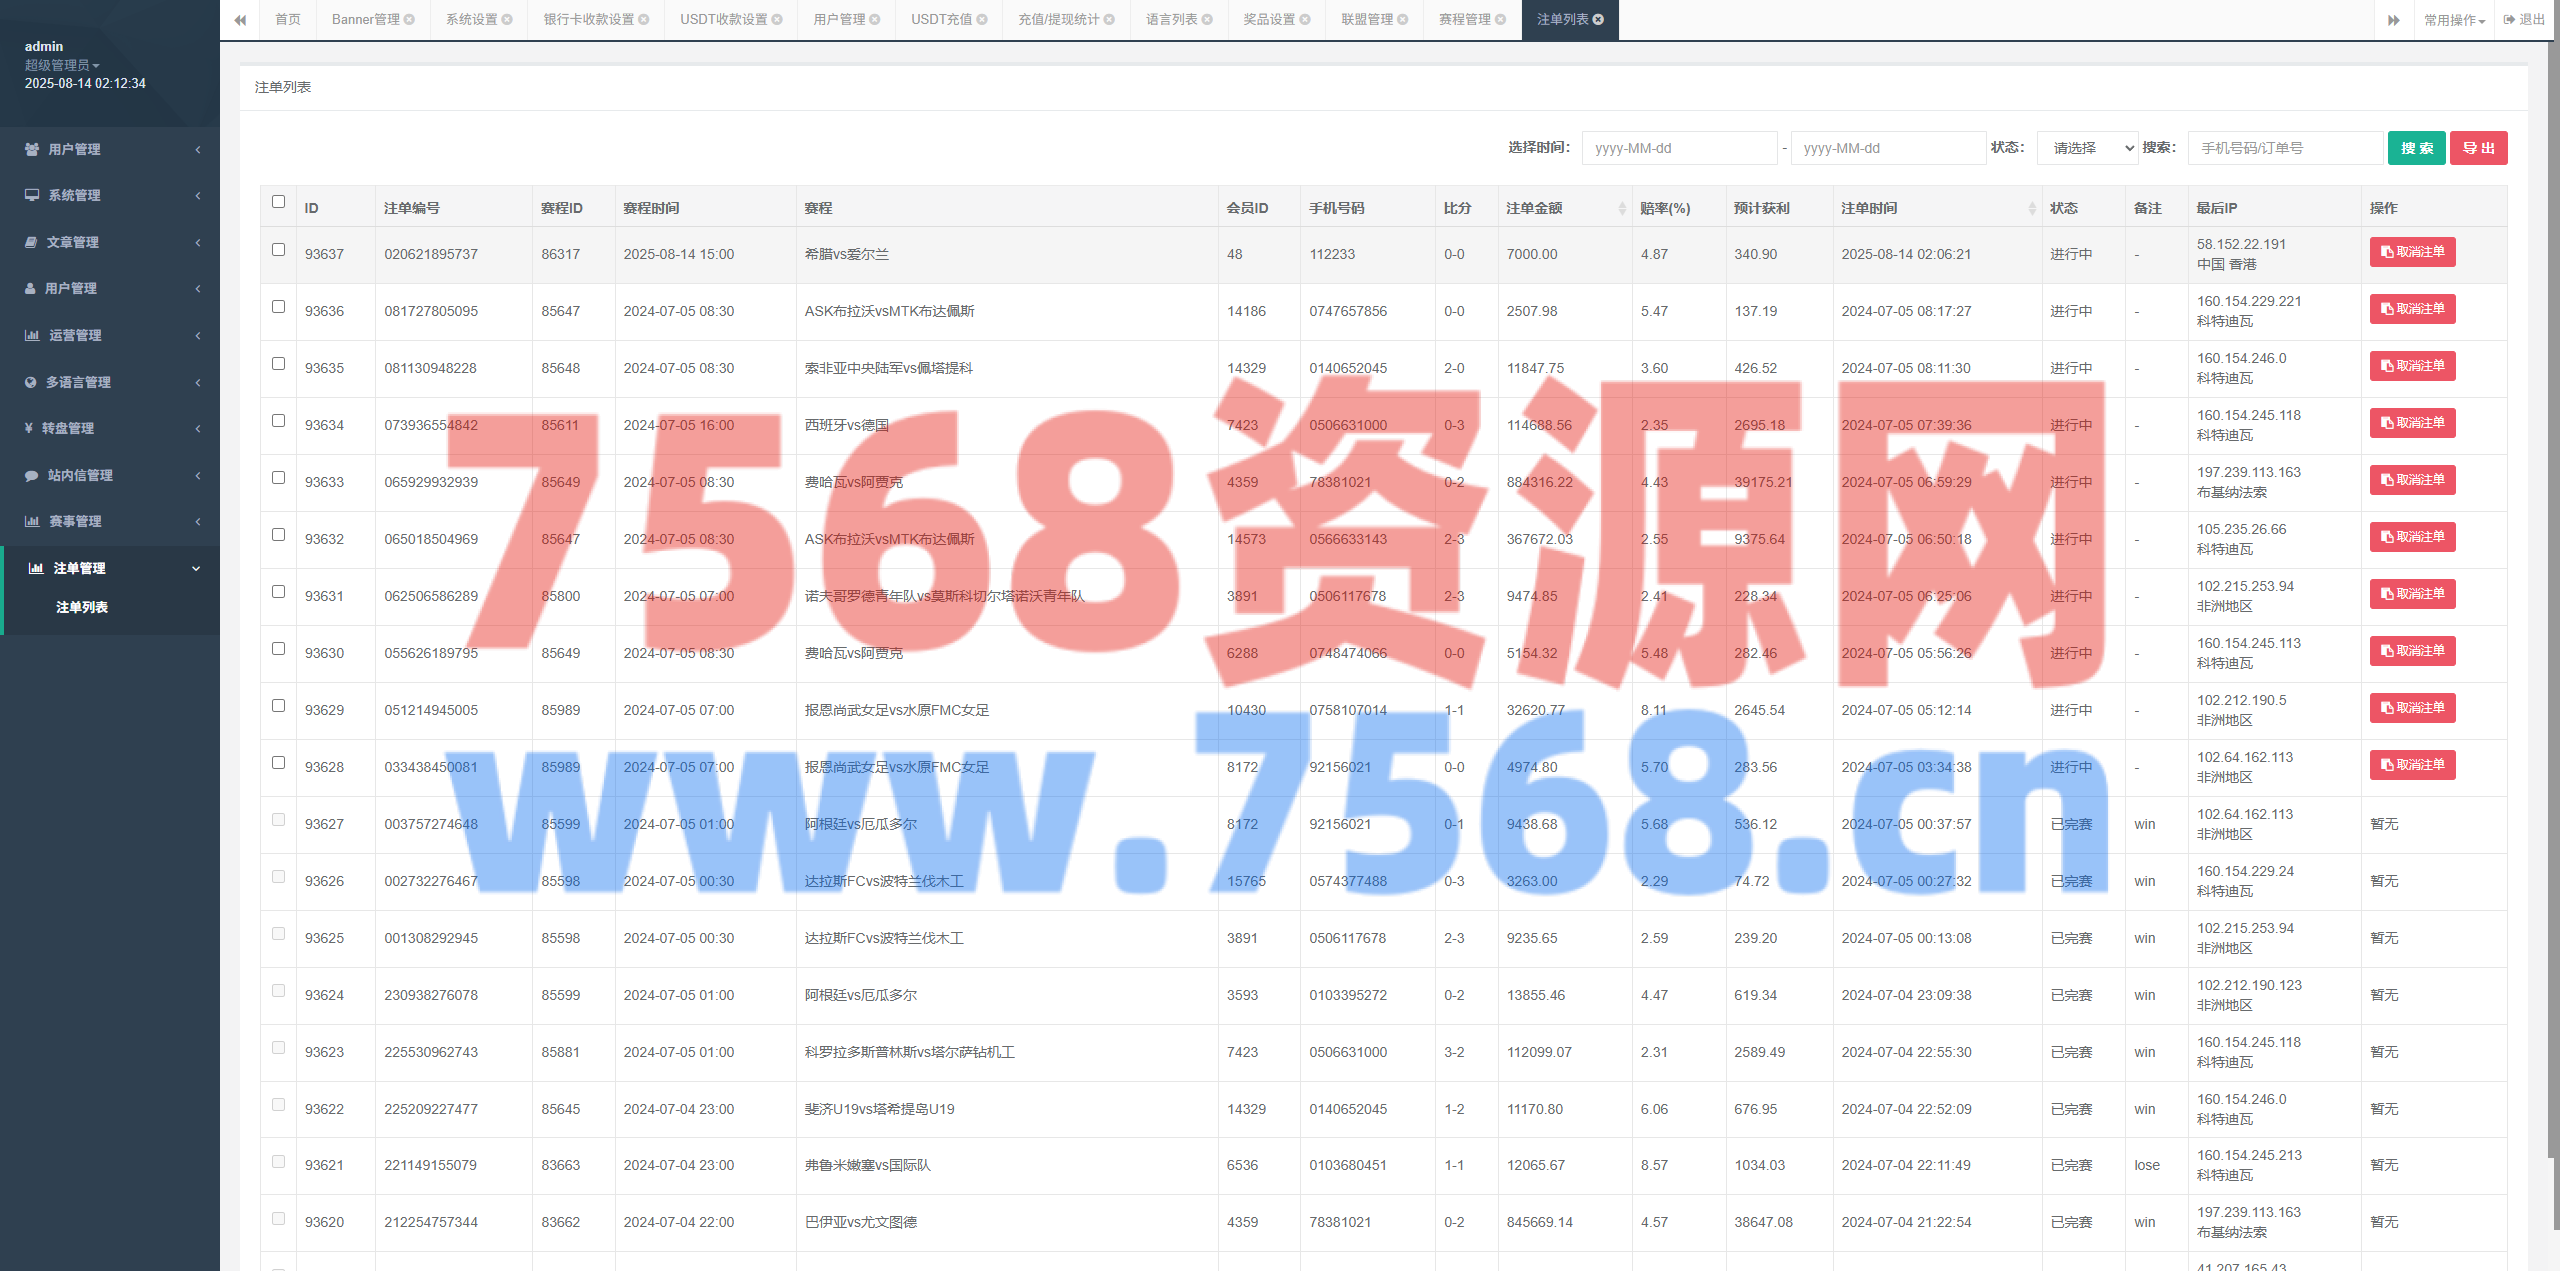Viewport: 2560px width, 1271px height.
Task: Click the 转盘管理 yen icon
Action: pyautogui.click(x=29, y=428)
